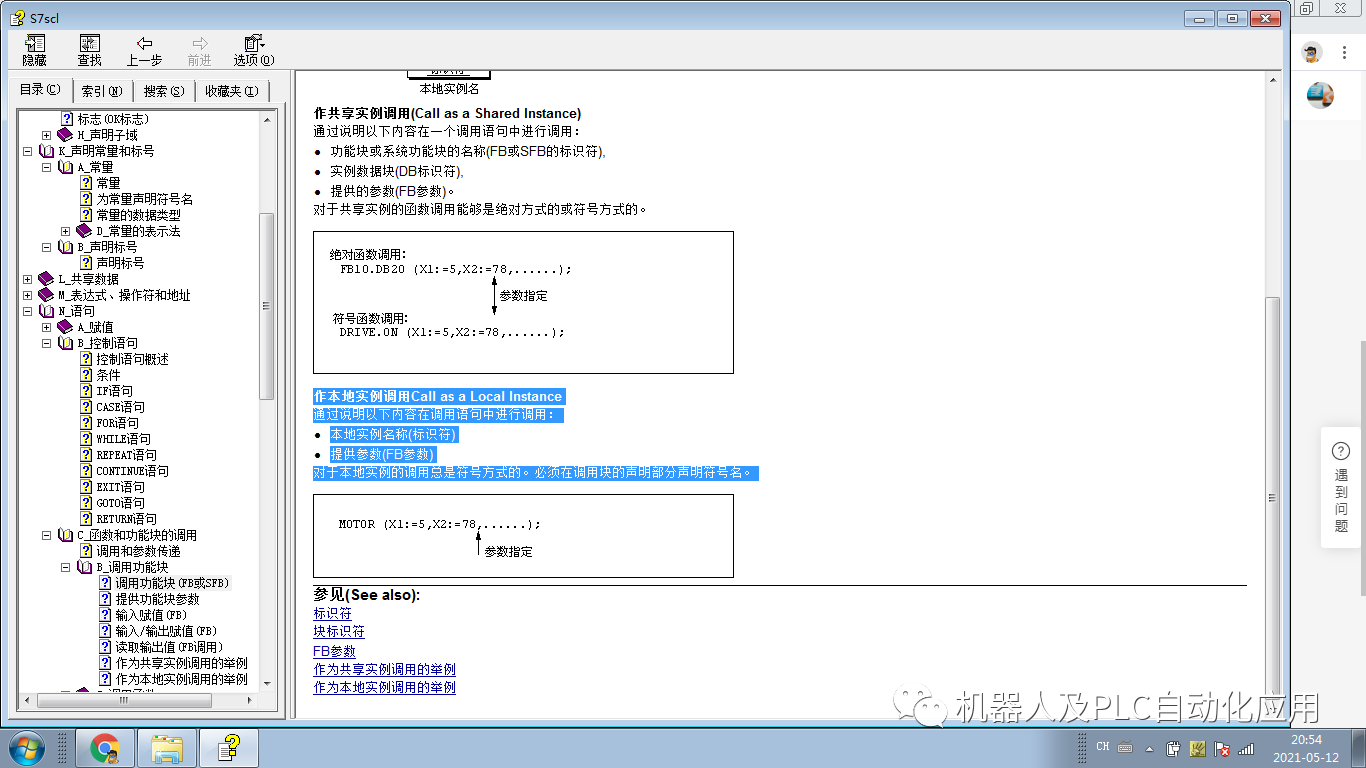Click topic icon for FOR语句
This screenshot has height=768, width=1366.
click(x=86, y=423)
